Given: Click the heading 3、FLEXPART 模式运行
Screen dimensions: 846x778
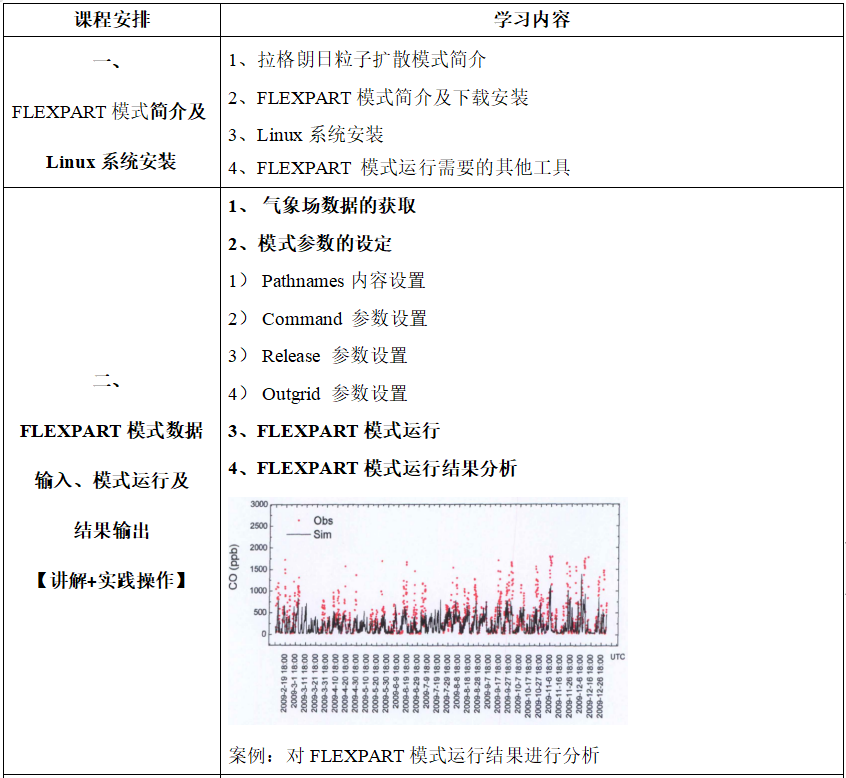Looking at the screenshot, I should 333,431.
